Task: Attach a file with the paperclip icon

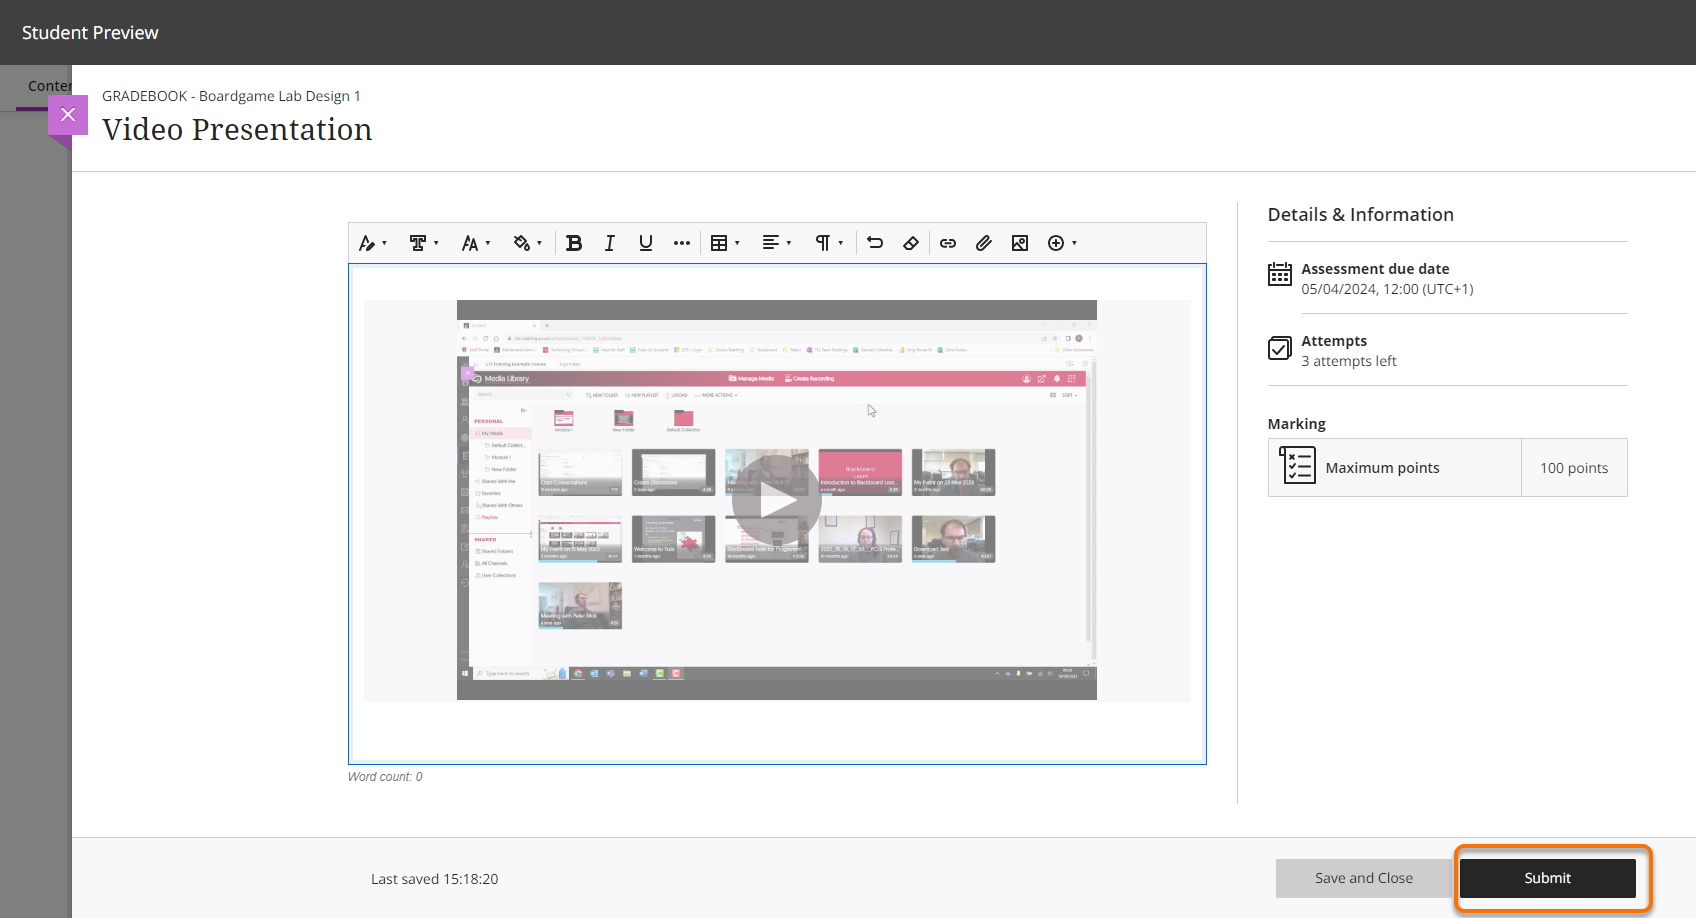Action: pos(984,243)
